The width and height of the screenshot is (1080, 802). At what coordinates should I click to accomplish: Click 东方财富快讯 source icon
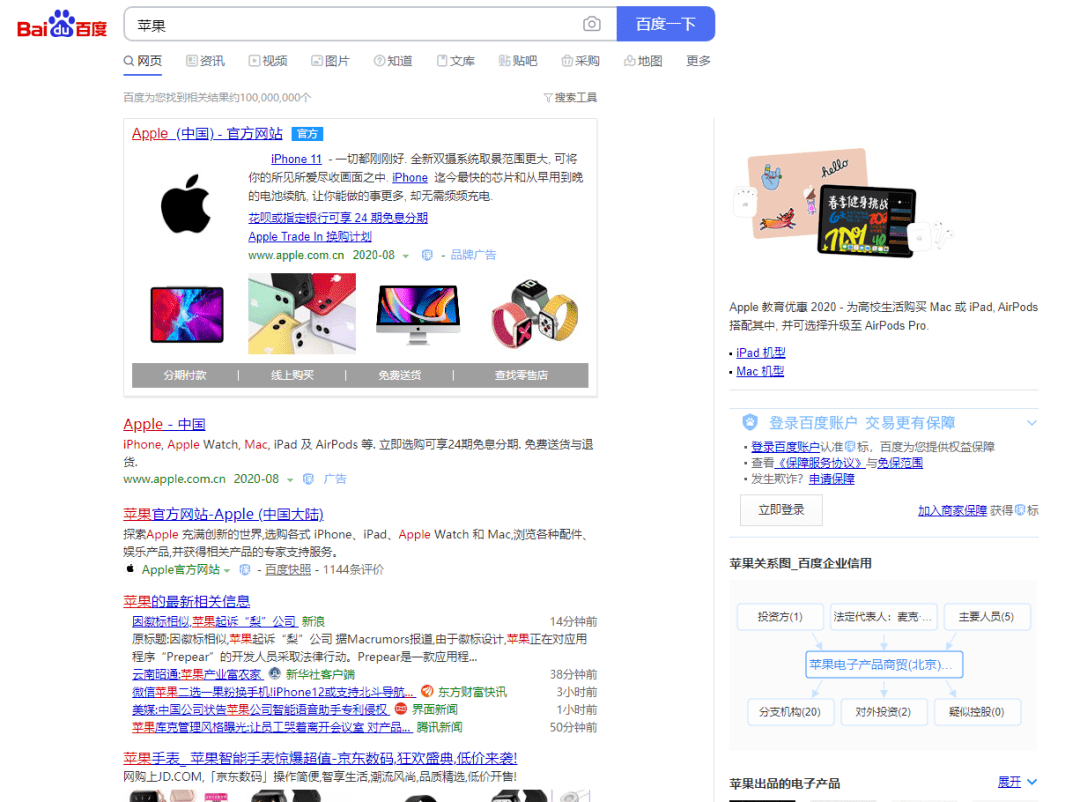[427, 691]
